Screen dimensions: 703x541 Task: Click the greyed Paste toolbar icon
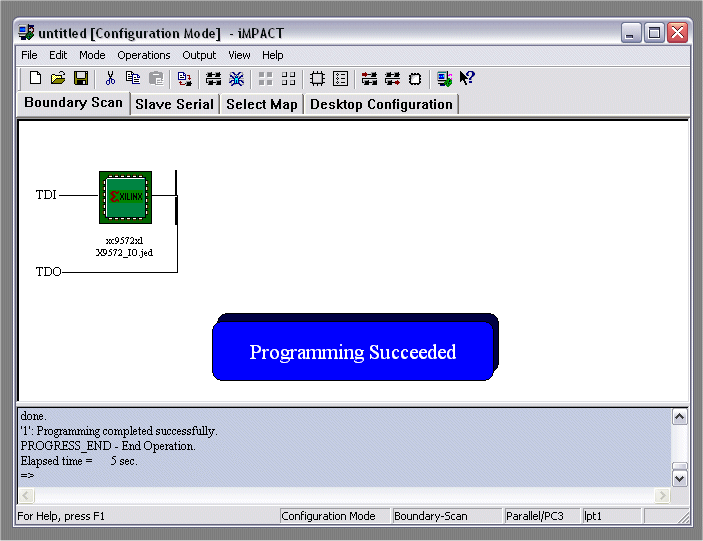click(x=156, y=78)
